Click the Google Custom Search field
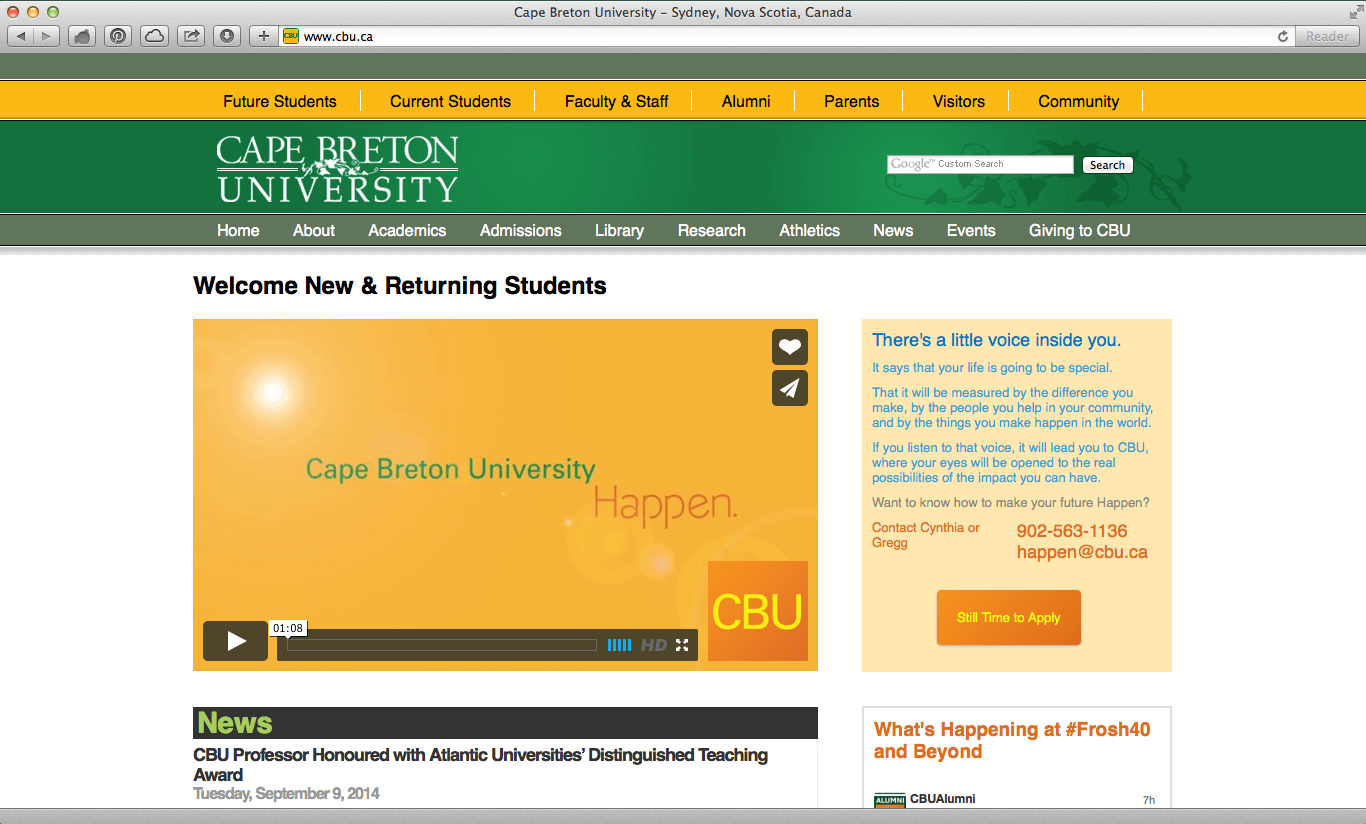 click(x=980, y=164)
